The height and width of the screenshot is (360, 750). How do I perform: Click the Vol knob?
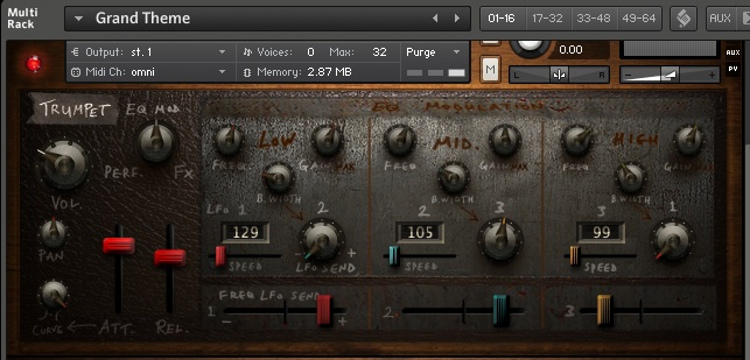(63, 164)
